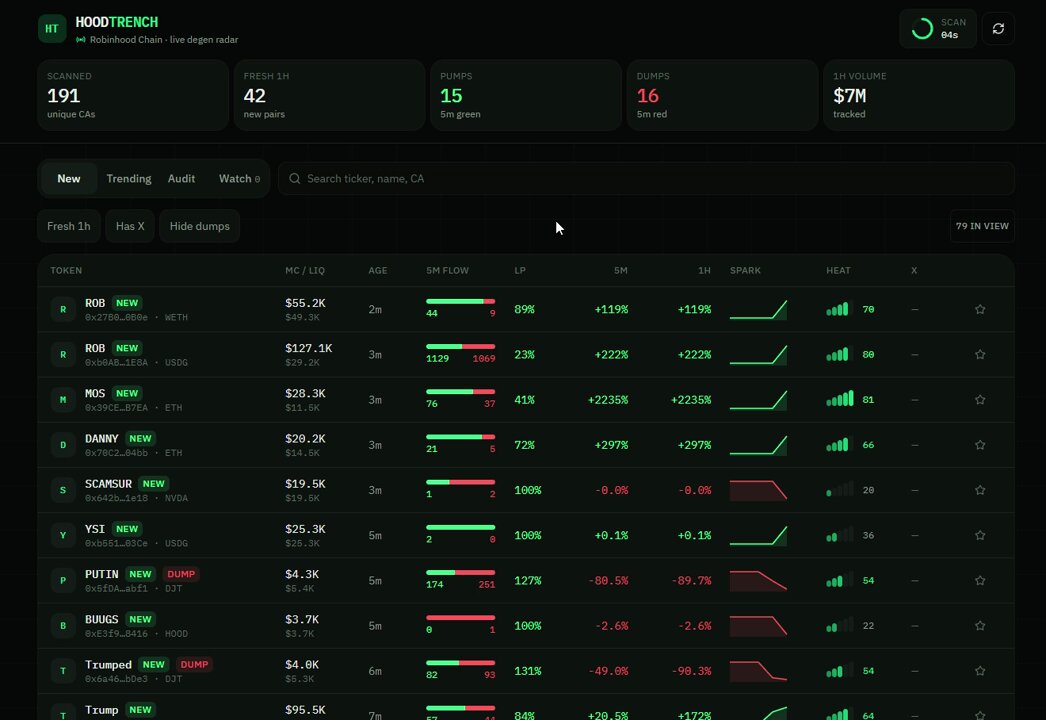The image size is (1046, 720).
Task: Click the scan countdown ring indicator
Action: click(x=922, y=29)
